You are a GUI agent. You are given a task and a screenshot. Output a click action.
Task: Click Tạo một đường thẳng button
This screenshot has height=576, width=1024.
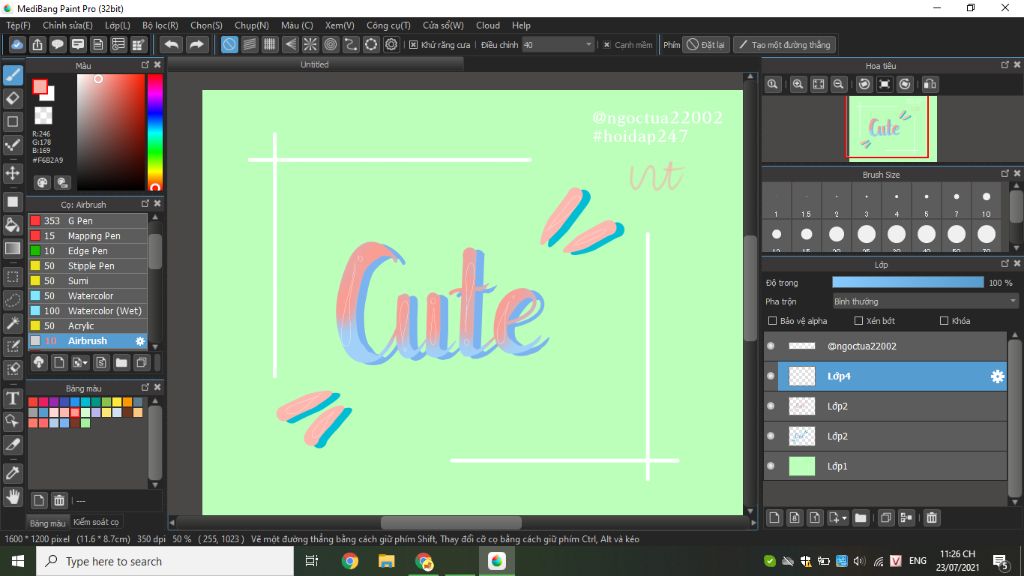pos(785,45)
